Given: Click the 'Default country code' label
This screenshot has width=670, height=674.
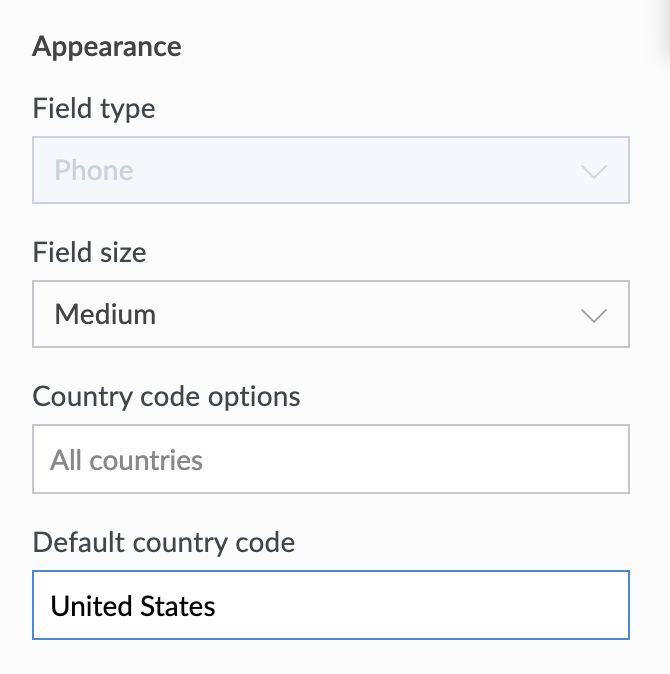Looking at the screenshot, I should tap(164, 543).
